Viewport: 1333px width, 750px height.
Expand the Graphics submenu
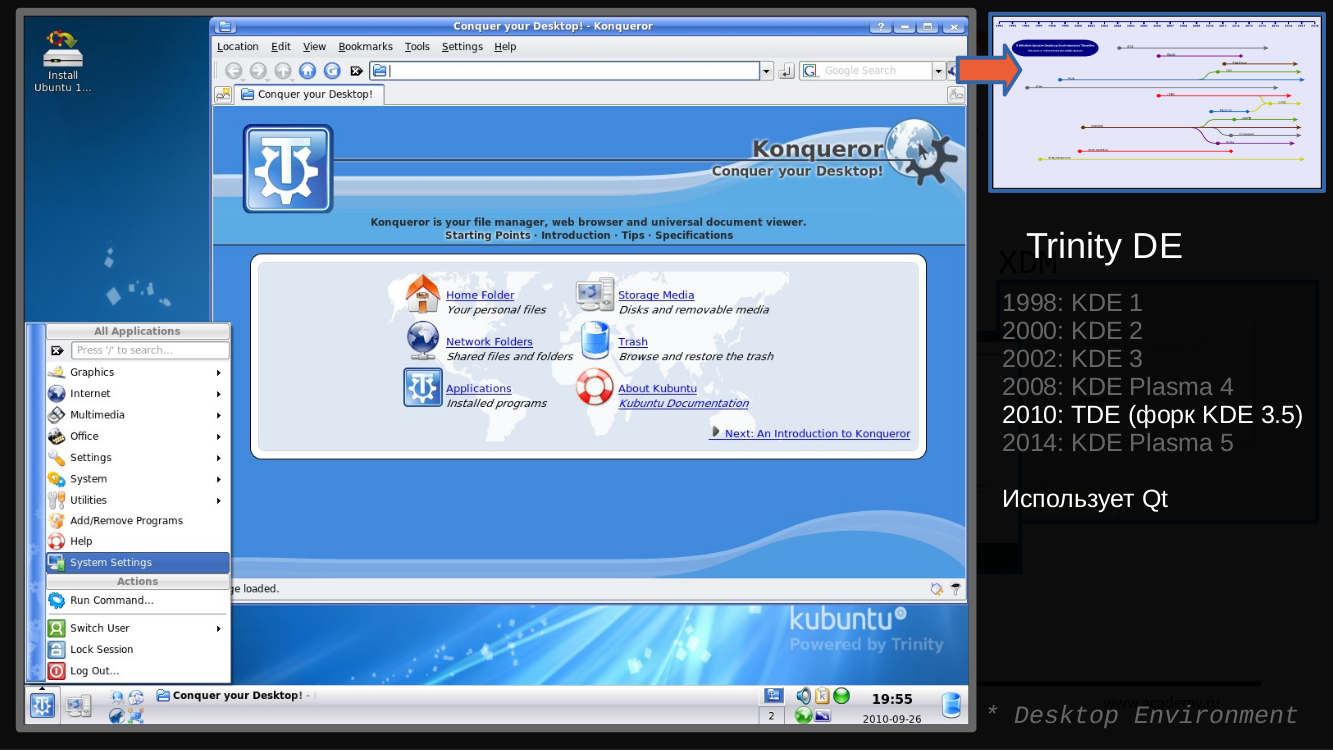coord(138,372)
